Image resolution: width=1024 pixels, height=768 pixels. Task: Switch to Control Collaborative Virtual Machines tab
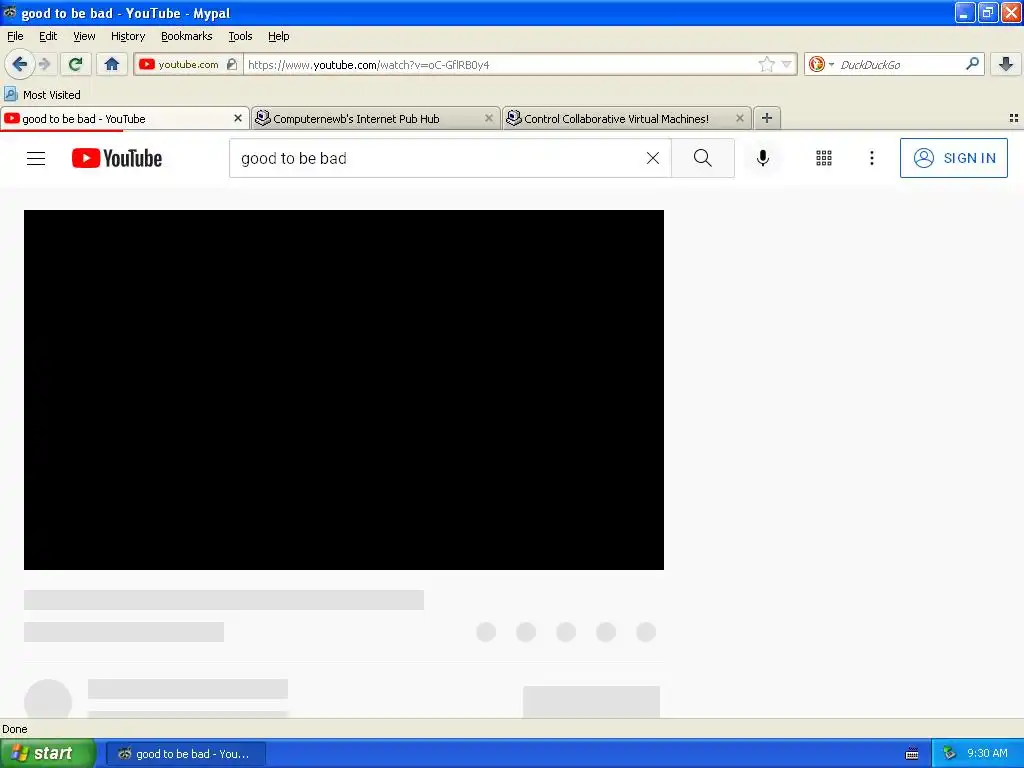[626, 119]
